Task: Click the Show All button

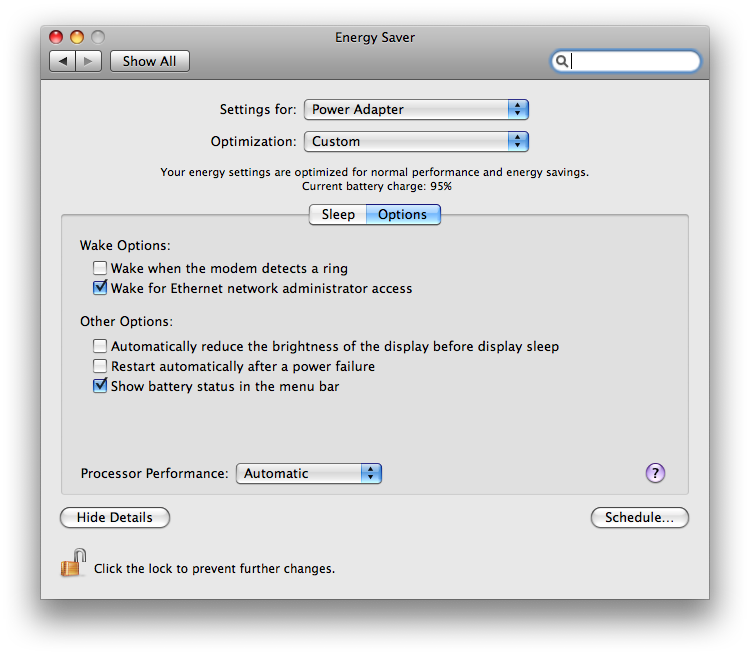Action: [150, 61]
